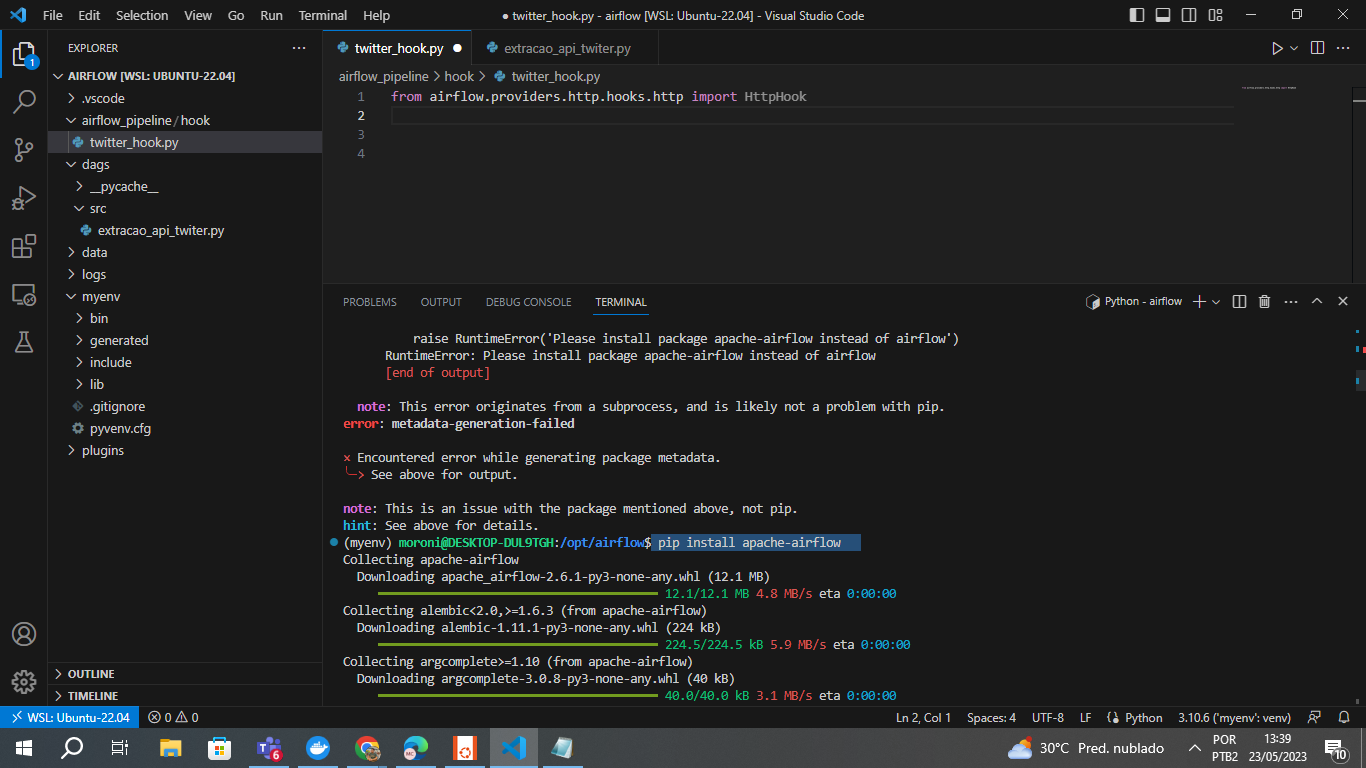Toggle panel layout icon in title bar
This screenshot has width=1366, height=768.
tap(1163, 15)
